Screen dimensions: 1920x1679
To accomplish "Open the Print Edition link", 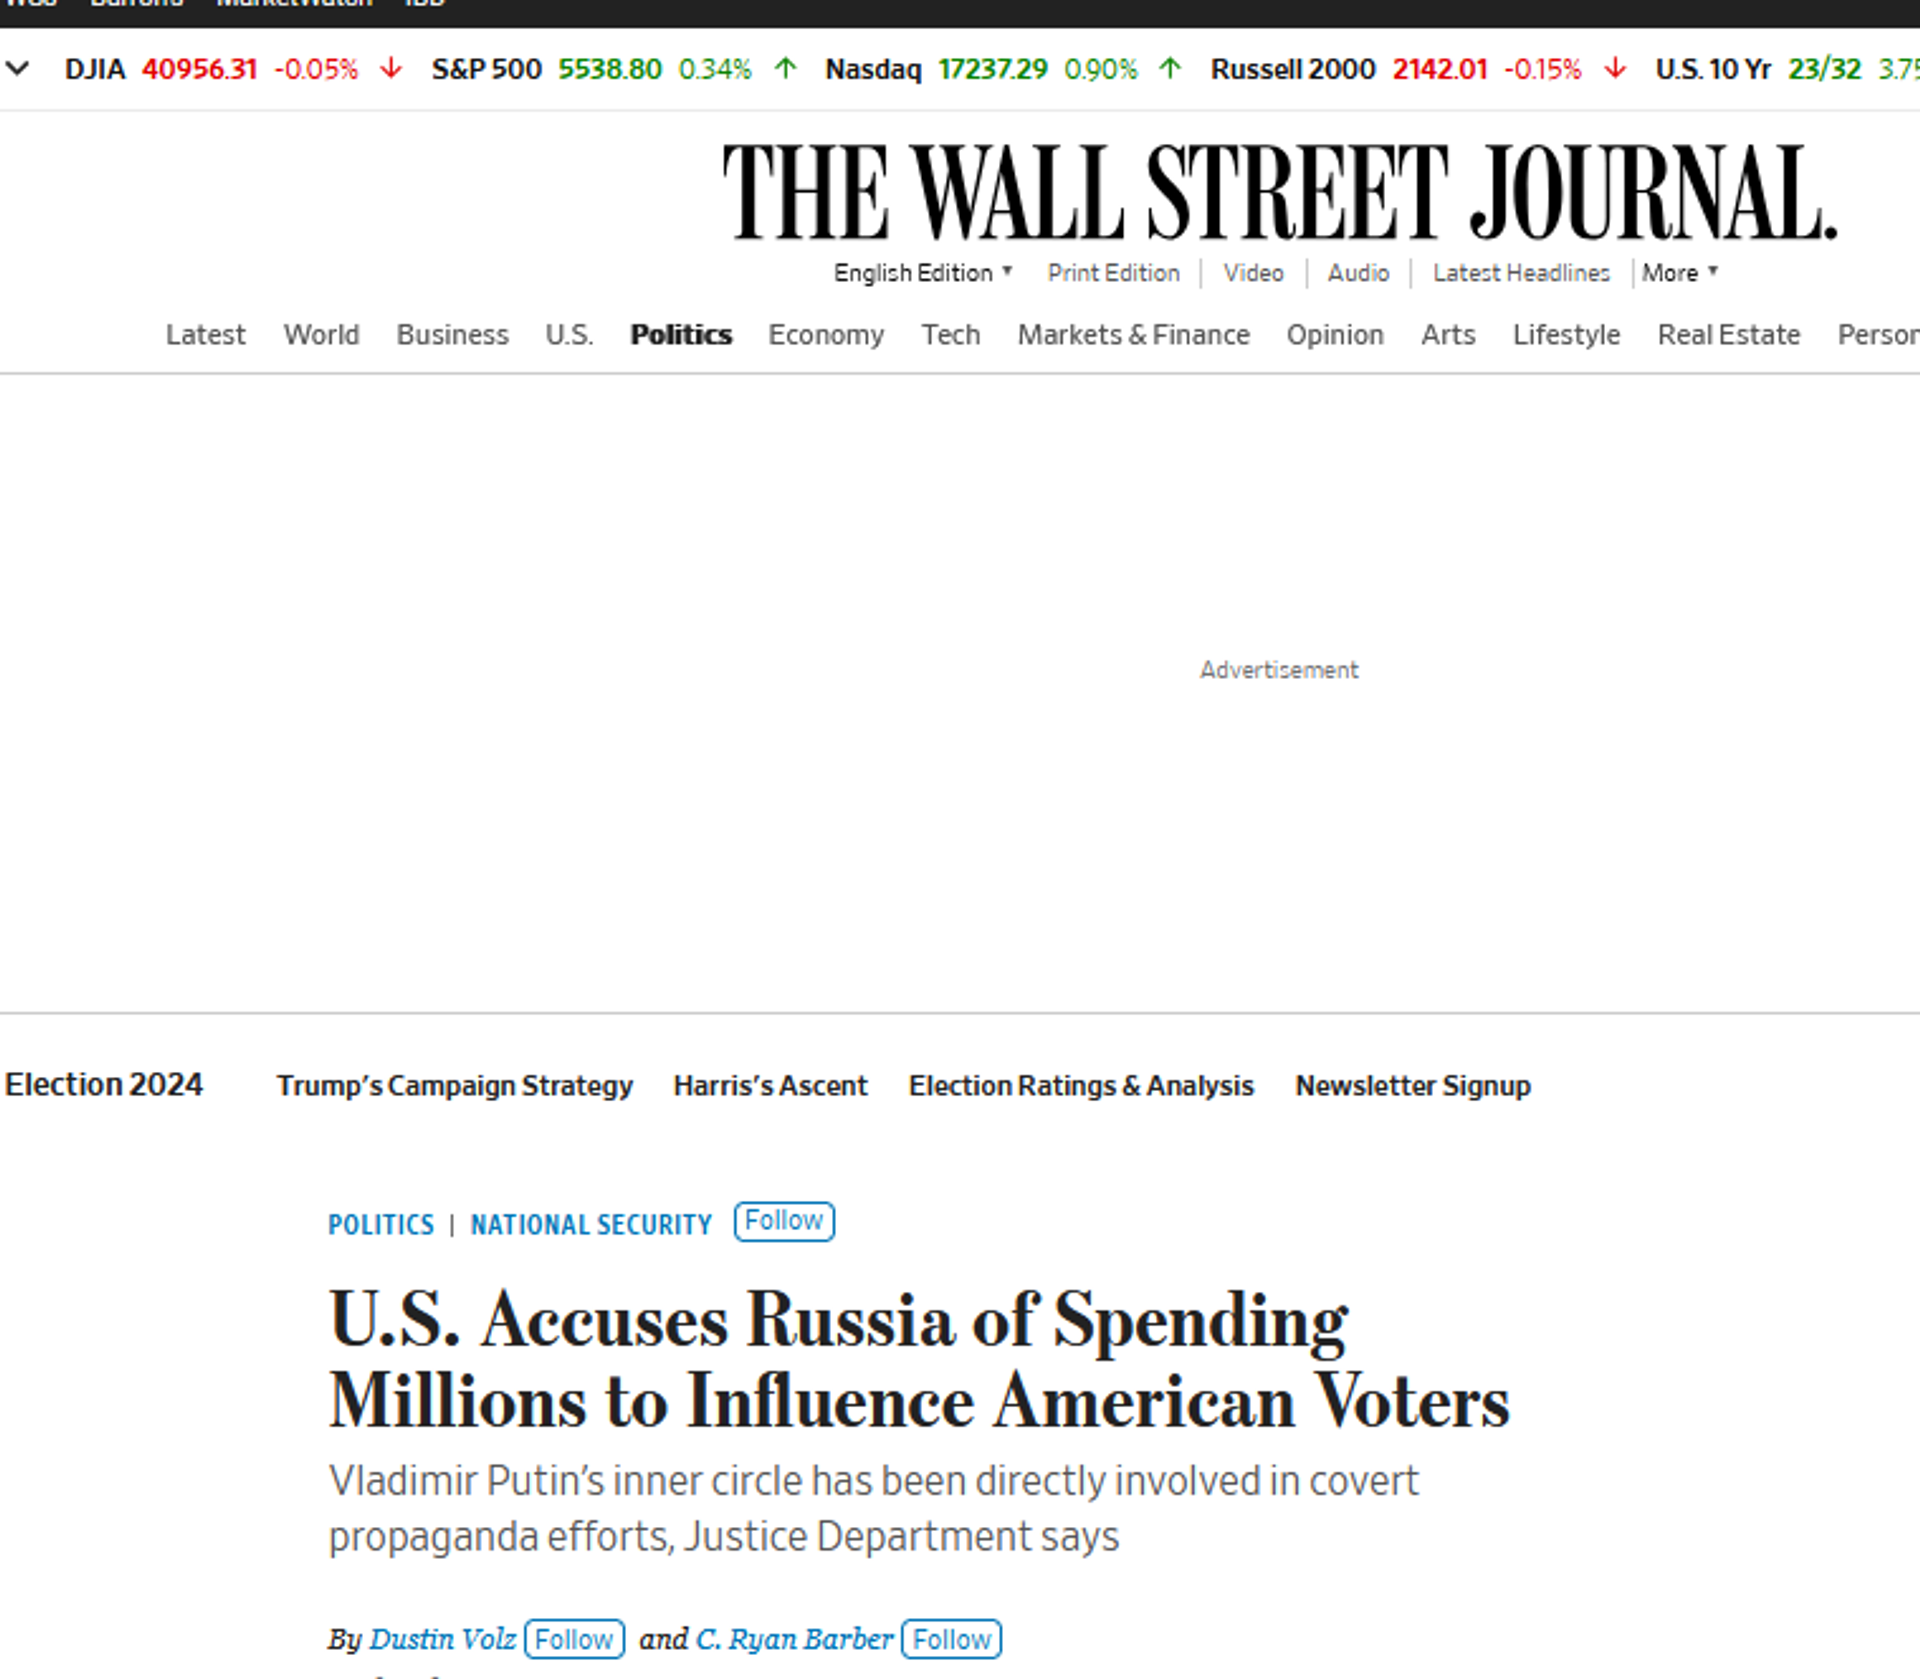I will pyautogui.click(x=1114, y=273).
